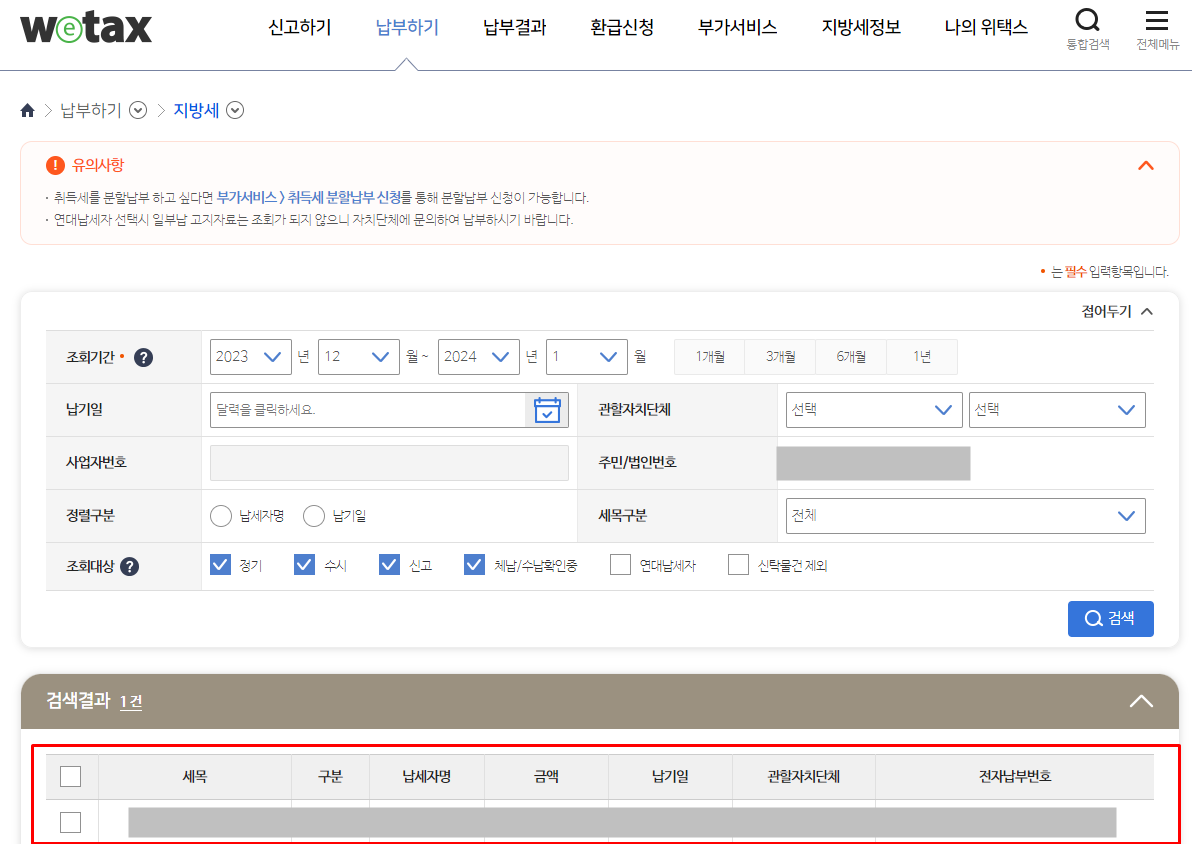Click the home icon in the breadcrumb
Image resolution: width=1192 pixels, height=844 pixels.
coord(27,110)
